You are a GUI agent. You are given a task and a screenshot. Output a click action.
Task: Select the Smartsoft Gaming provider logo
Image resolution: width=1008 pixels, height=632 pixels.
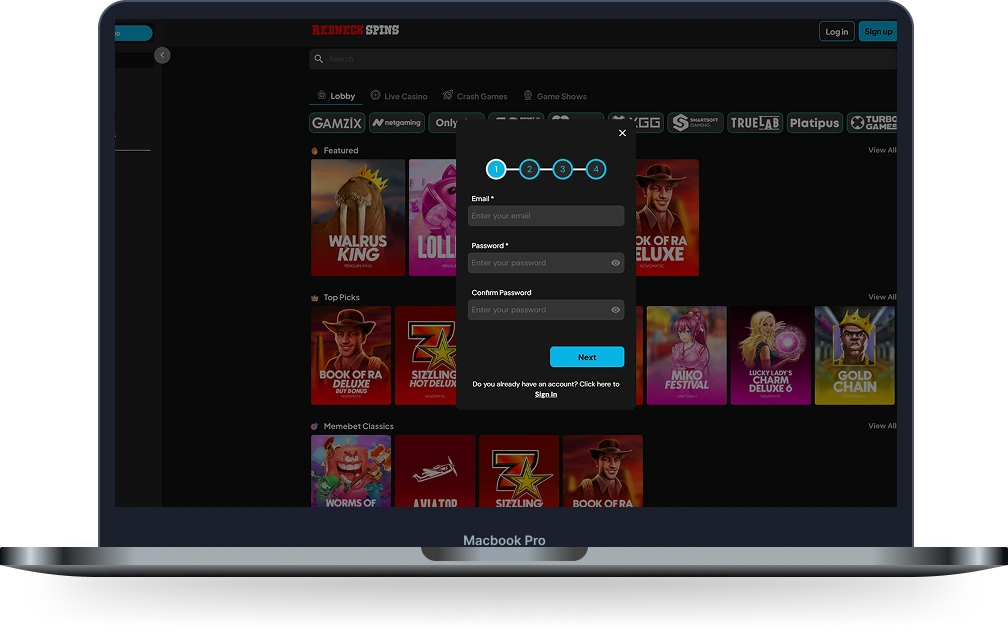click(x=695, y=123)
